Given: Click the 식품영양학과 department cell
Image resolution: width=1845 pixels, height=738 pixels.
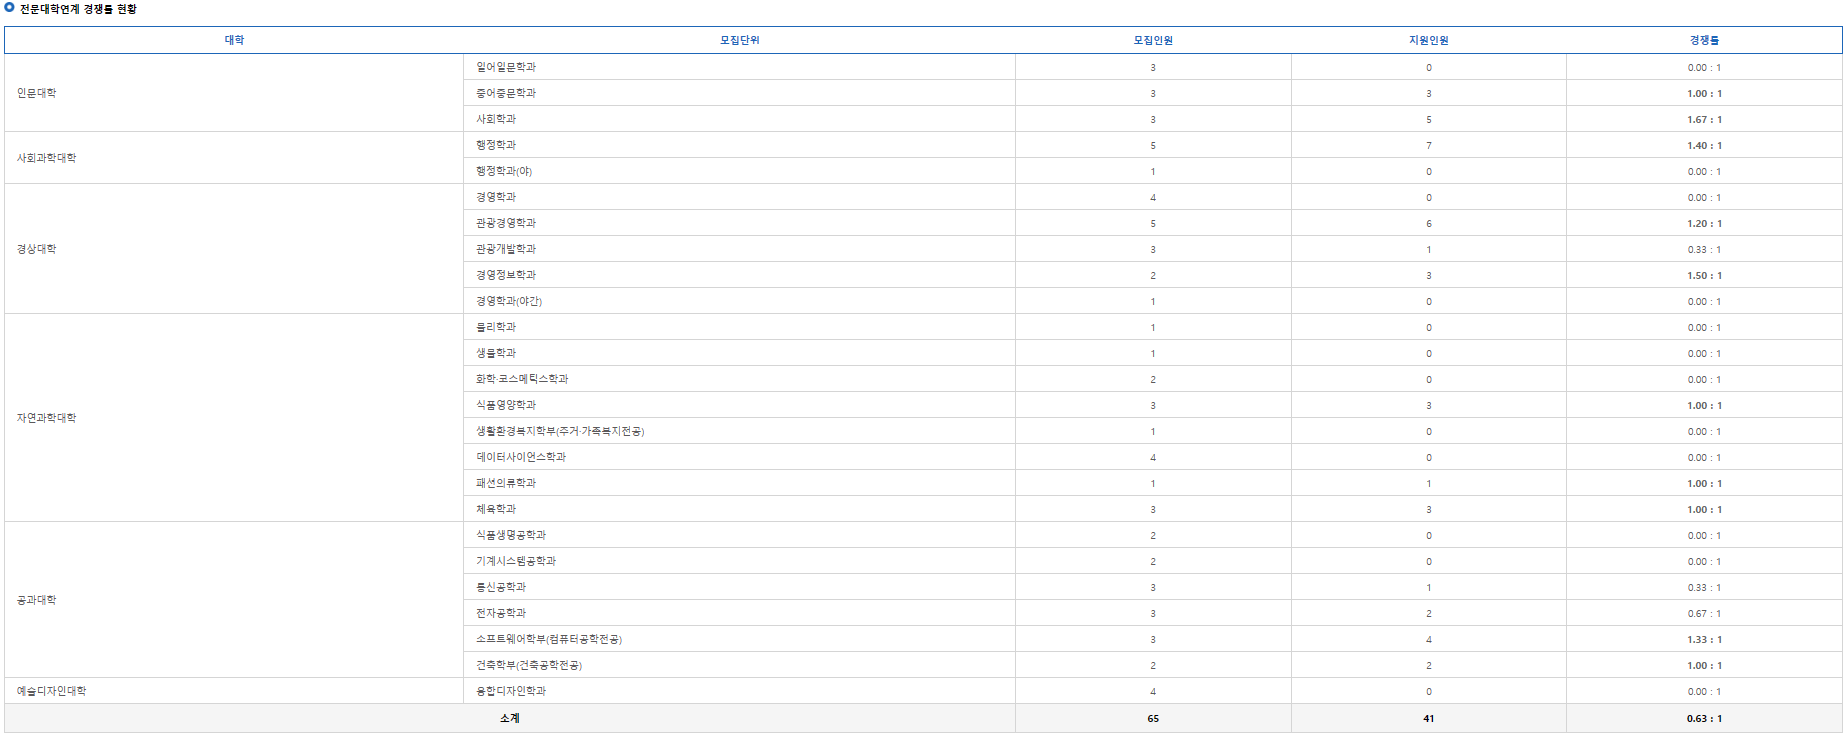Looking at the screenshot, I should click(x=740, y=405).
